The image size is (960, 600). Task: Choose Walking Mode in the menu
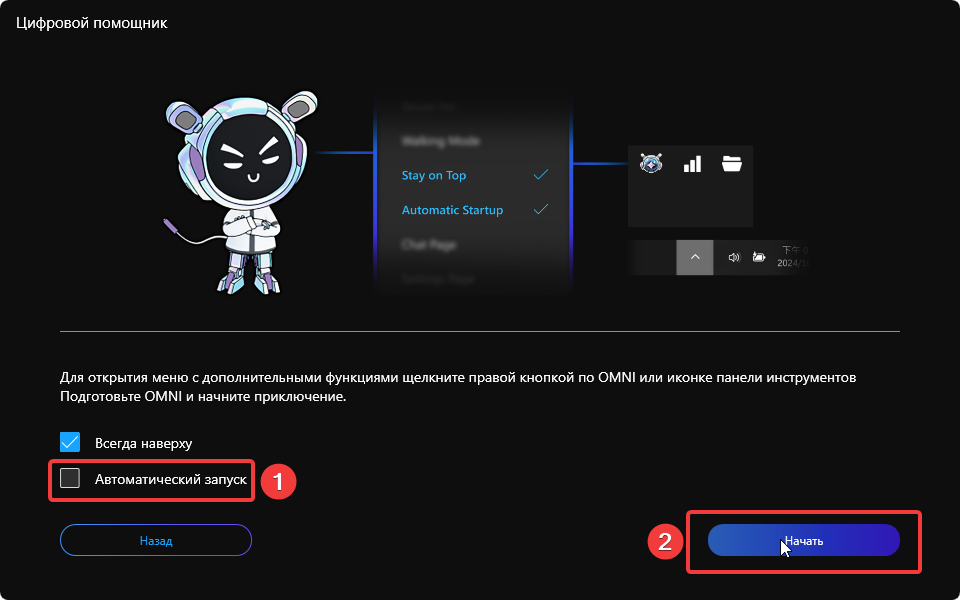pos(440,141)
